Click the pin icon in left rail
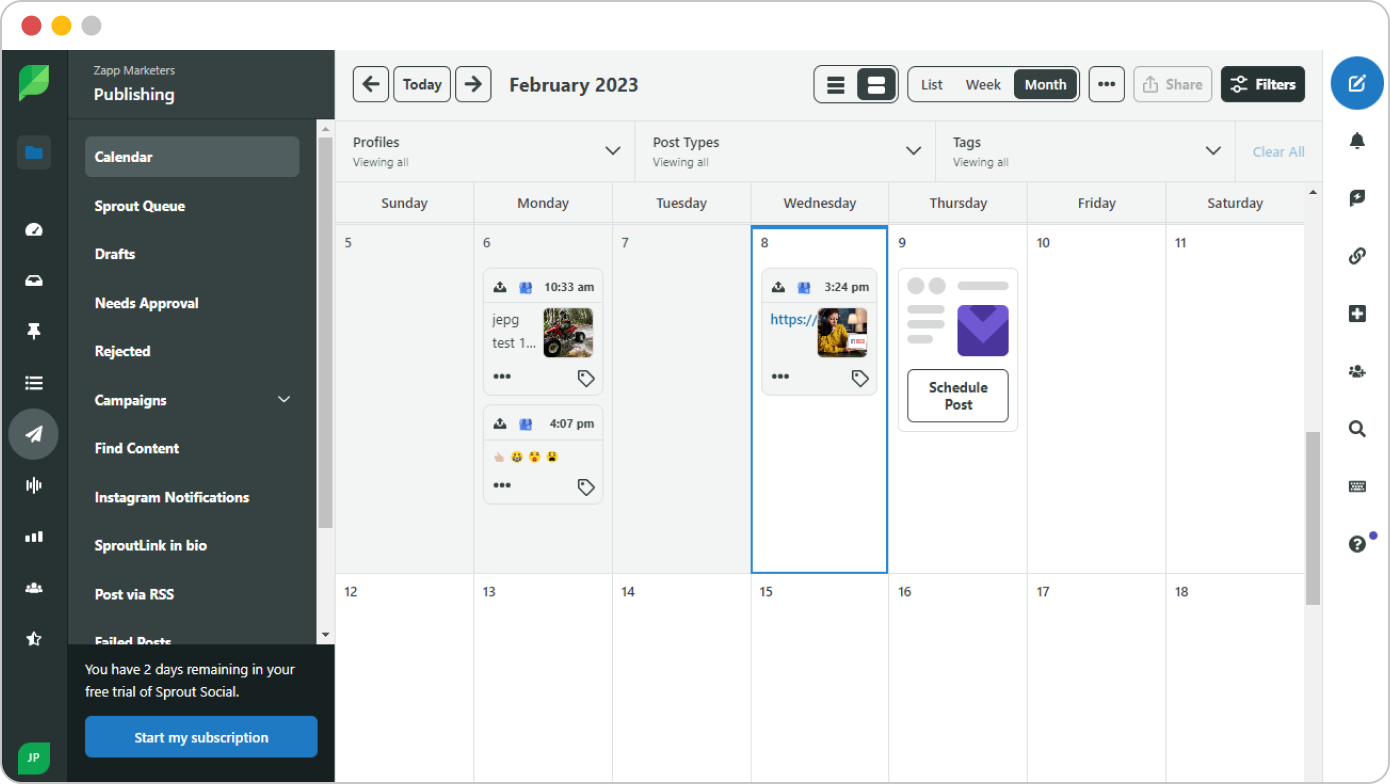This screenshot has height=784, width=1390. click(34, 331)
